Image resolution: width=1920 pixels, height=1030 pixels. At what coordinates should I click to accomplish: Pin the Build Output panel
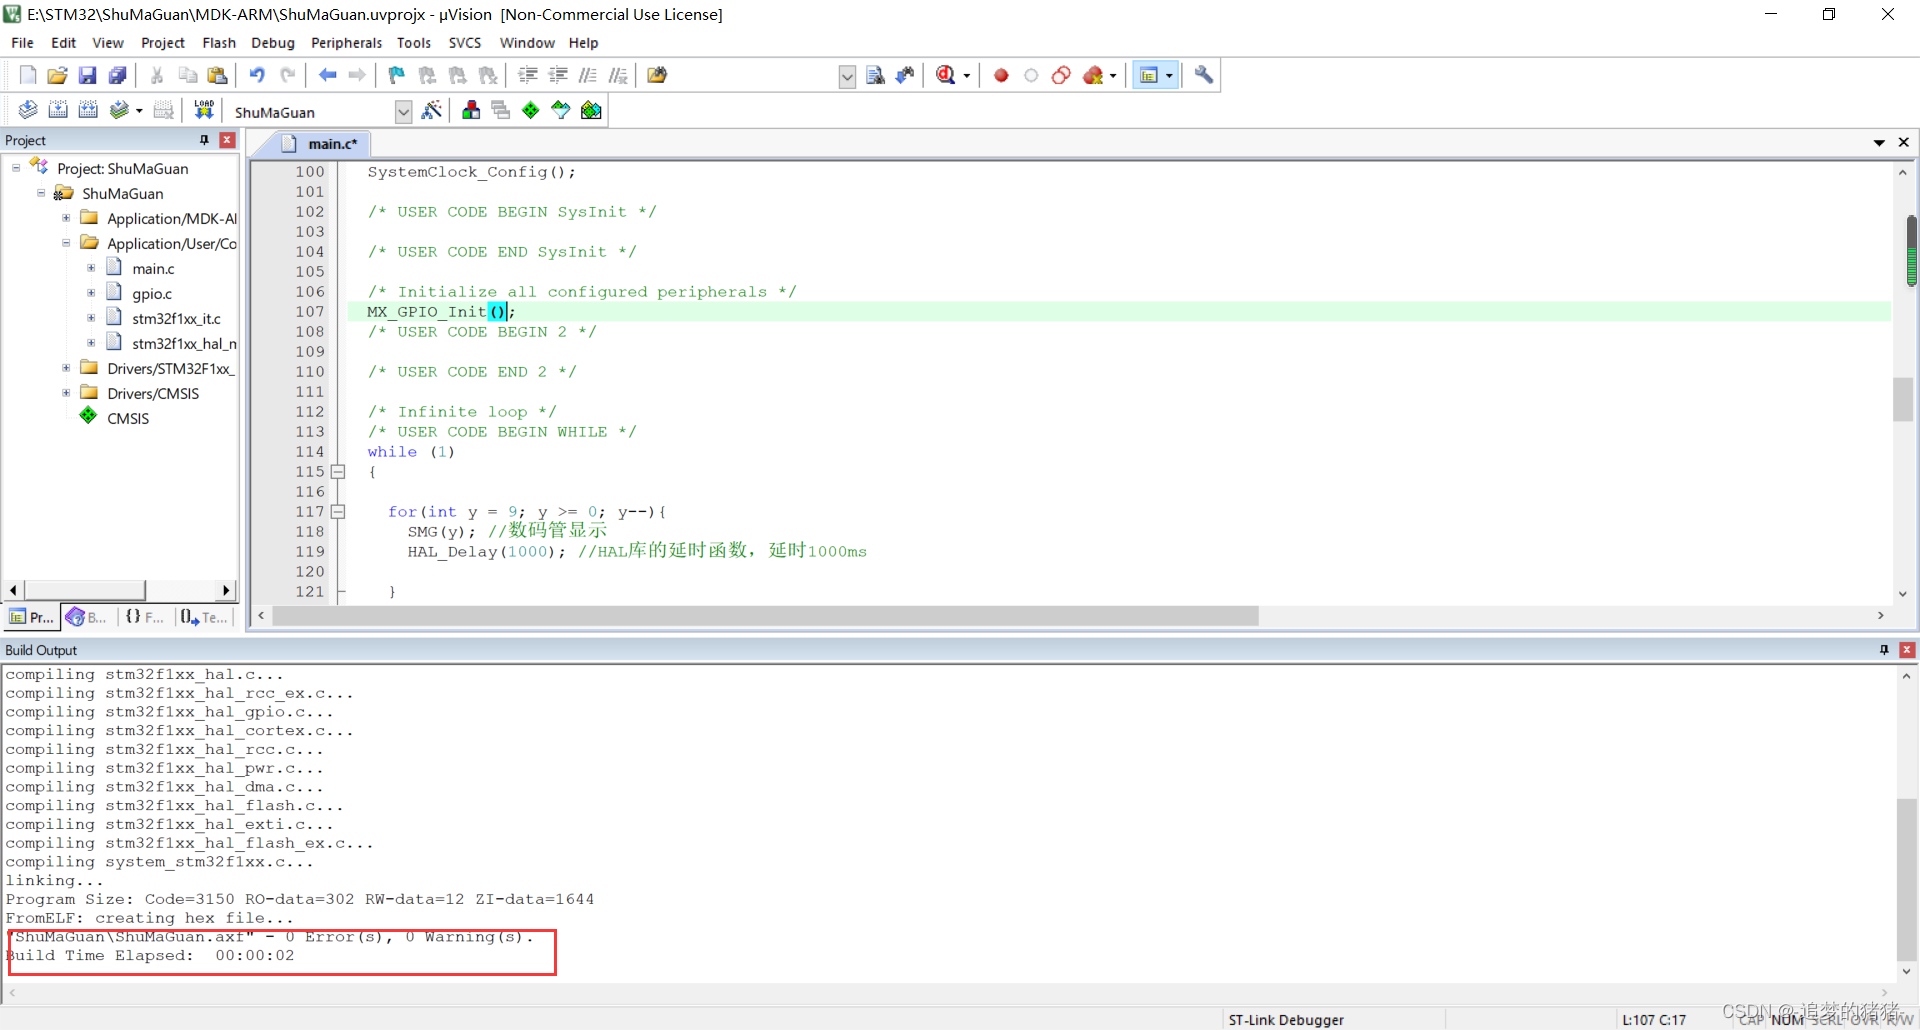coord(1884,650)
